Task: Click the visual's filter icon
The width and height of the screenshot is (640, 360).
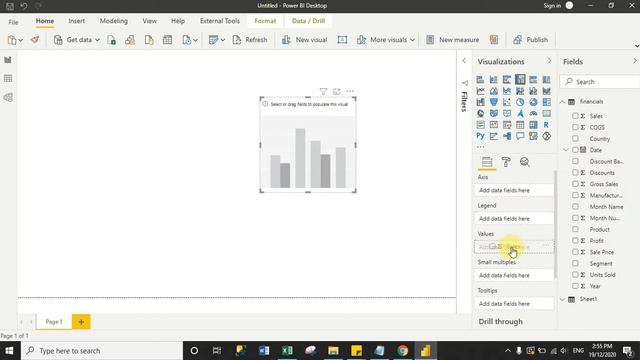Action: [x=323, y=91]
